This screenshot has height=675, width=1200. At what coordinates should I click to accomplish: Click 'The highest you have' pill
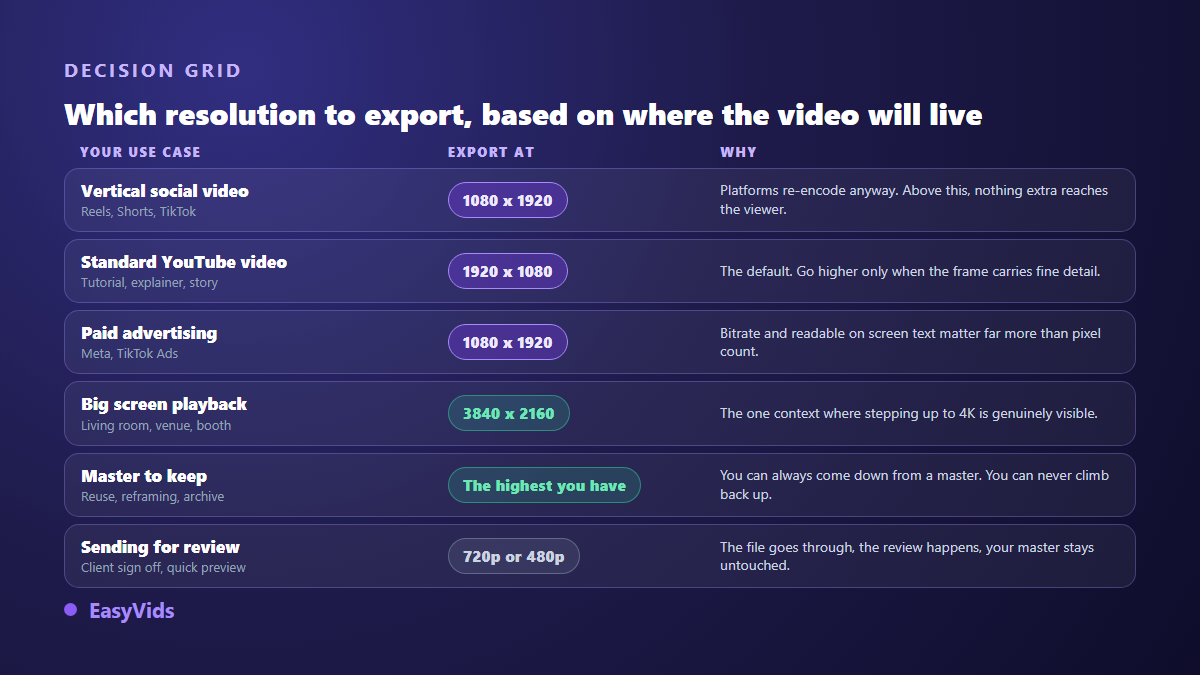coord(544,485)
